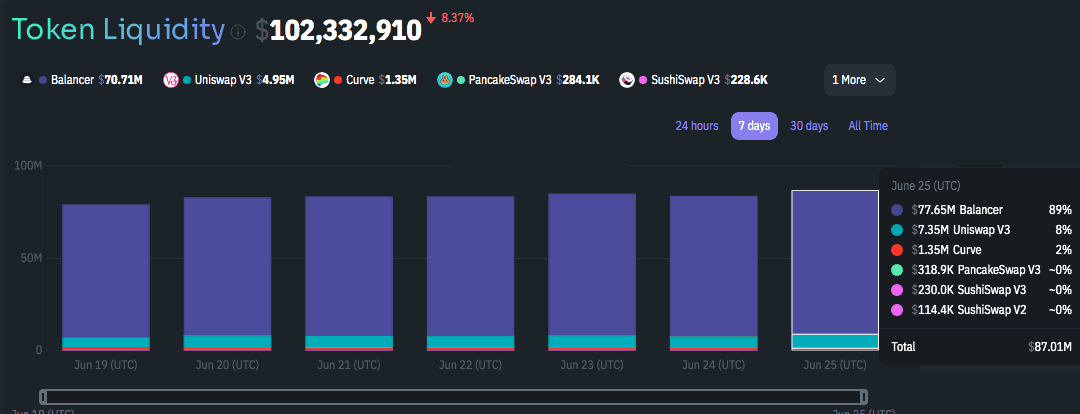Click the PancakeSwap V3 logo icon

(444, 80)
